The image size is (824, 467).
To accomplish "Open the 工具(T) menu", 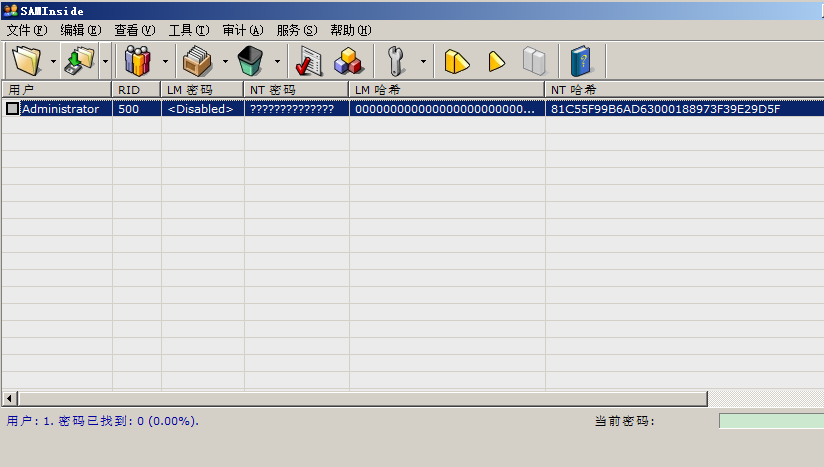I will 189,30.
